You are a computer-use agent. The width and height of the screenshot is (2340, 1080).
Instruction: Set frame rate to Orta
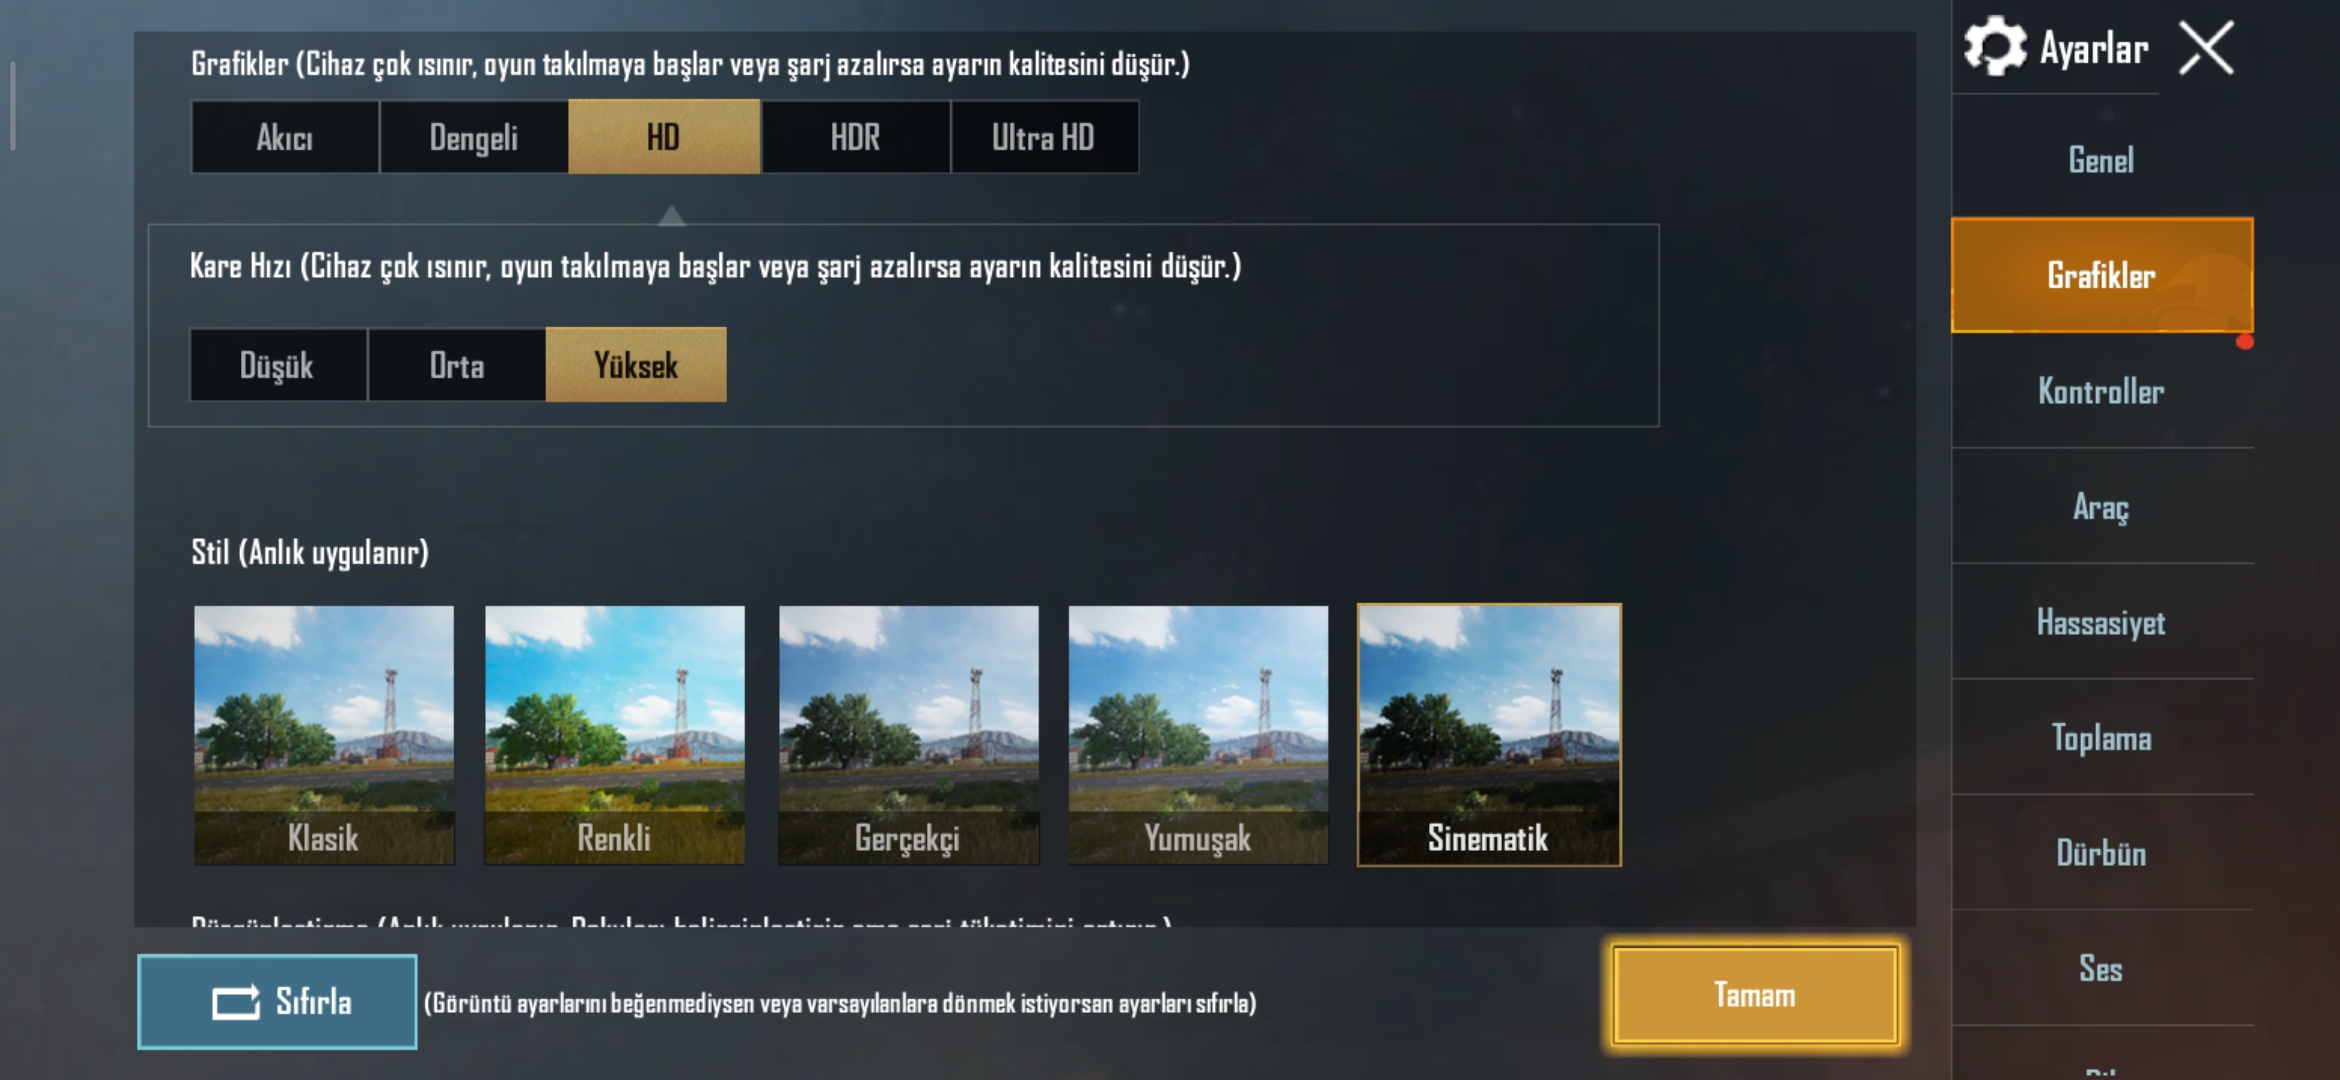click(x=457, y=365)
